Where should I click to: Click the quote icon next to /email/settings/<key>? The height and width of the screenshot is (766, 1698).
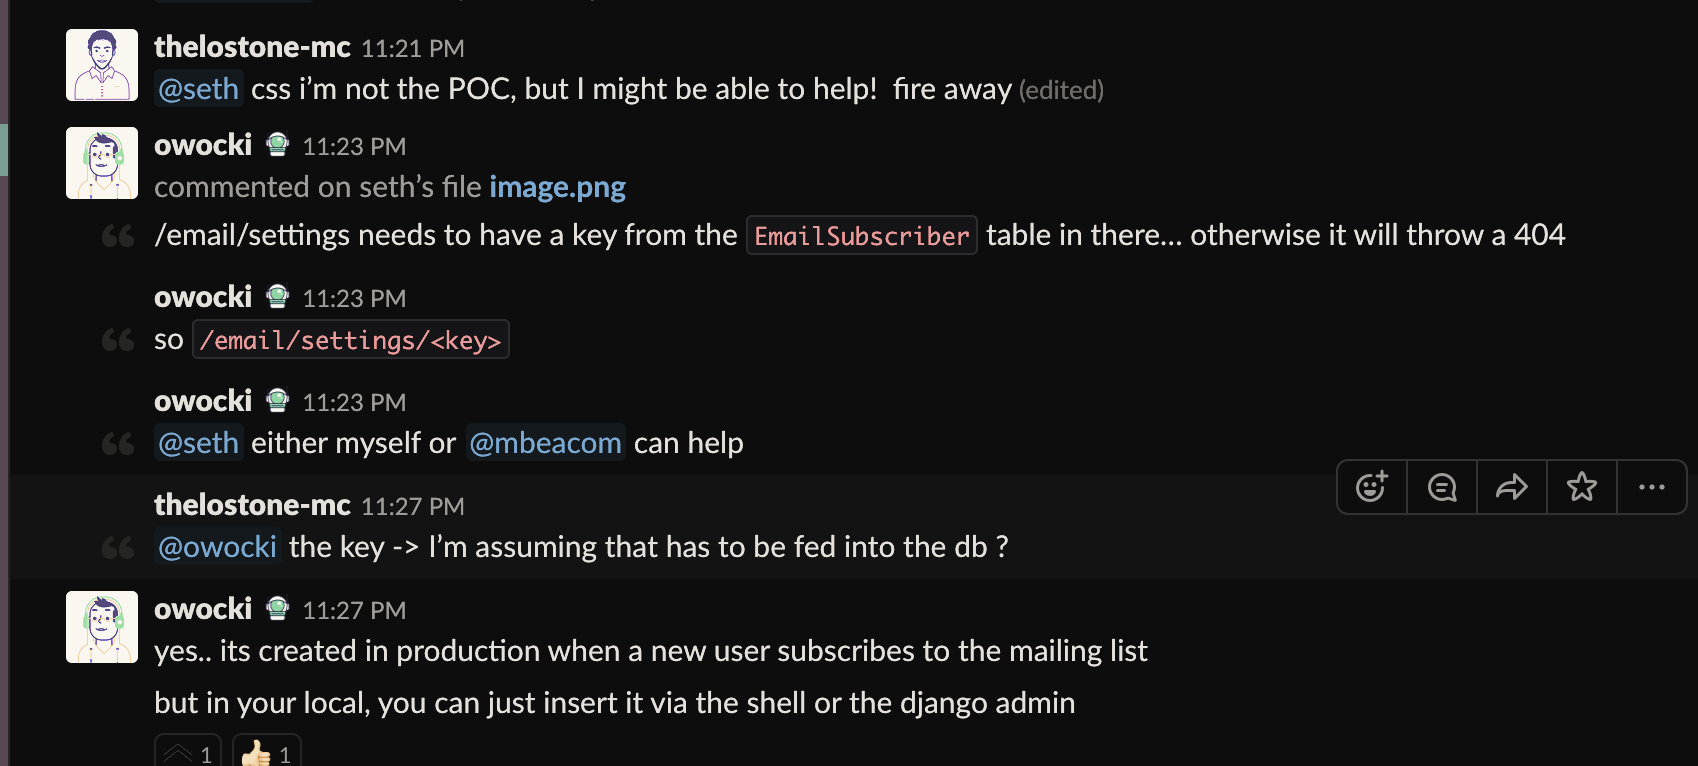coord(117,339)
